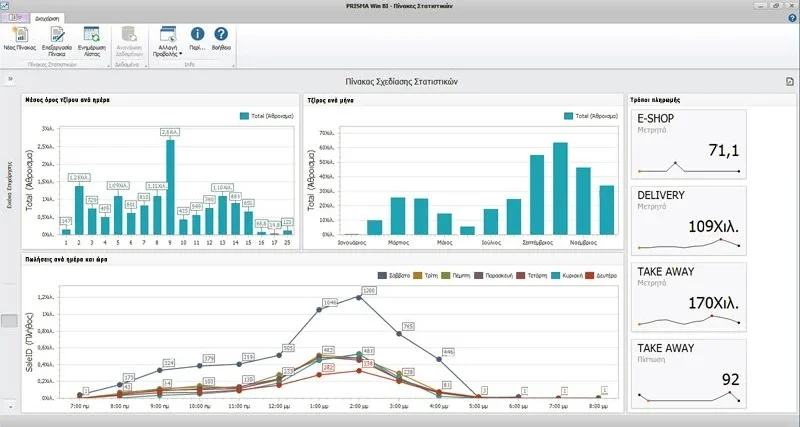Click the 2,64 value label above bar 9
Screen dimensions: 800x427
click(x=170, y=132)
